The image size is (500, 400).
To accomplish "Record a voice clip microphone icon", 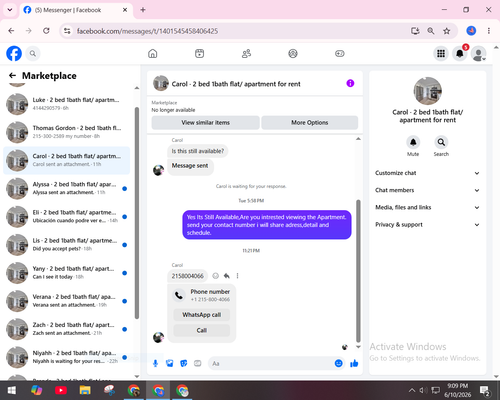I will [155, 363].
